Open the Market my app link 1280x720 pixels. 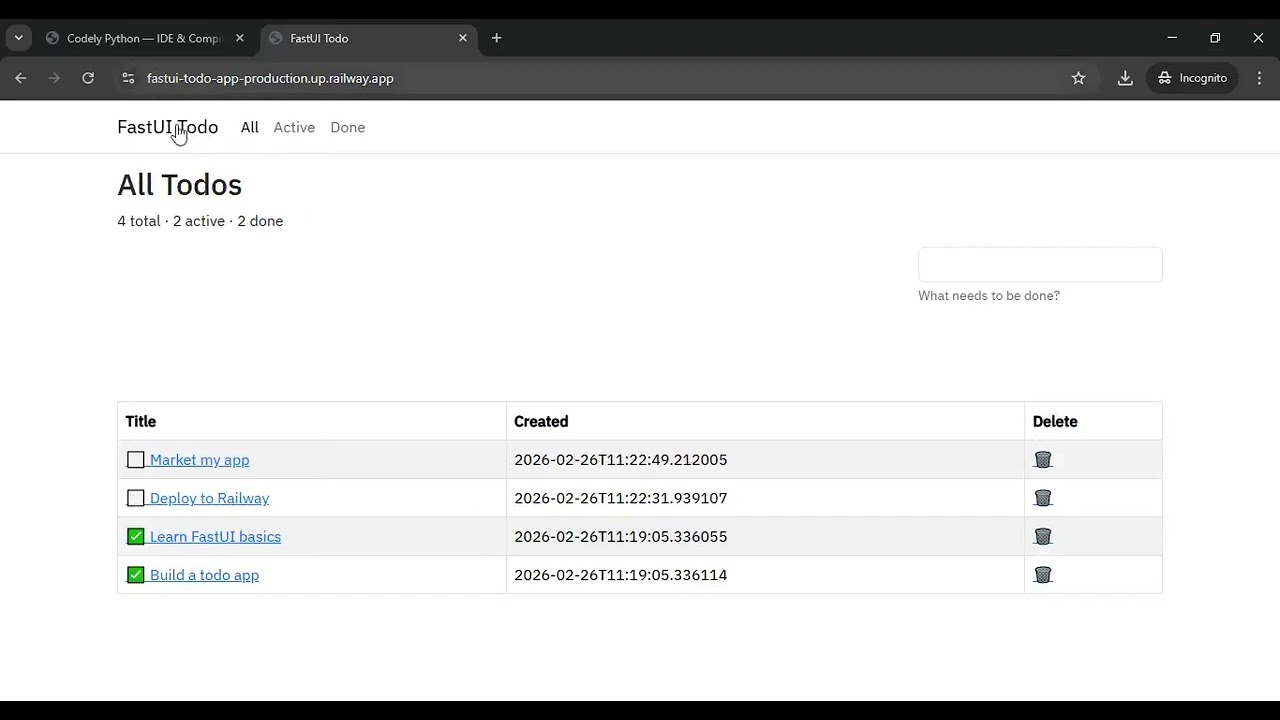pyautogui.click(x=199, y=460)
